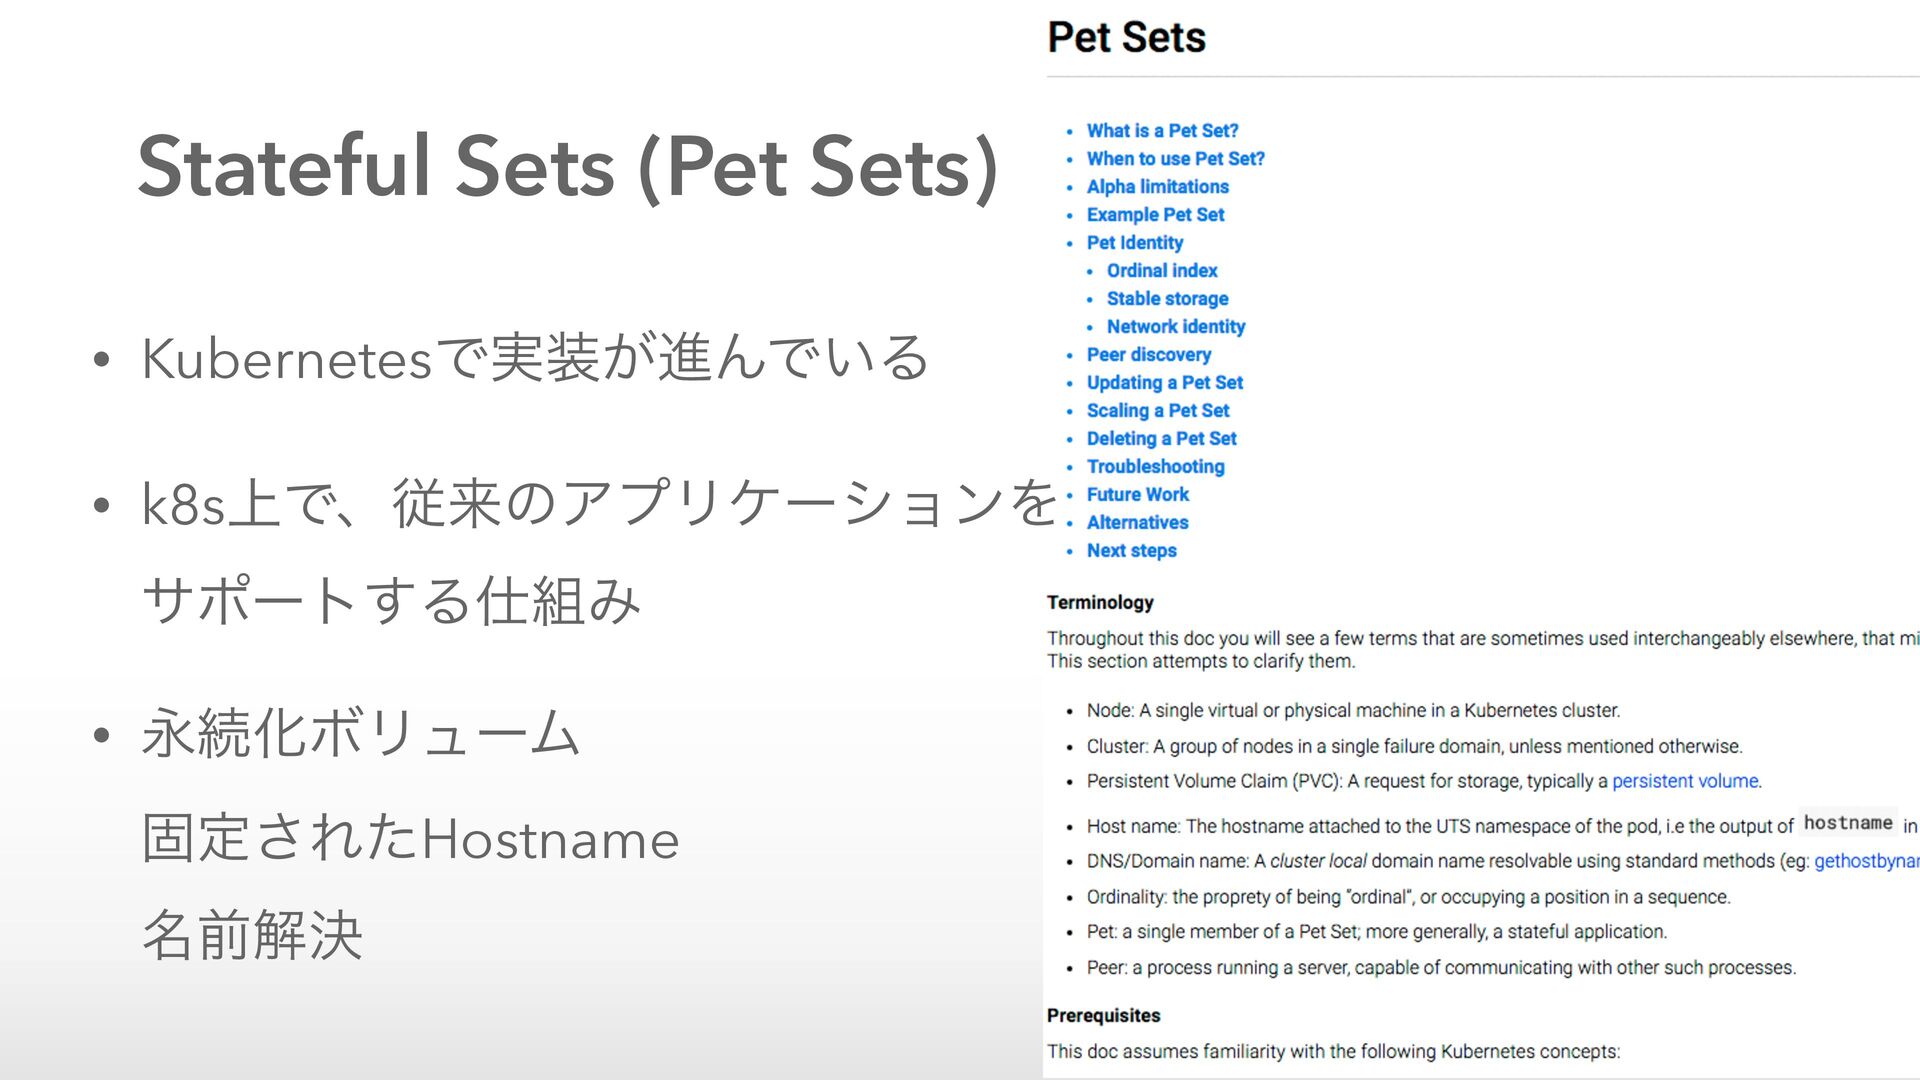This screenshot has height=1080, width=1920.
Task: Open Scaling a Pet Set link
Action: pos(1158,411)
